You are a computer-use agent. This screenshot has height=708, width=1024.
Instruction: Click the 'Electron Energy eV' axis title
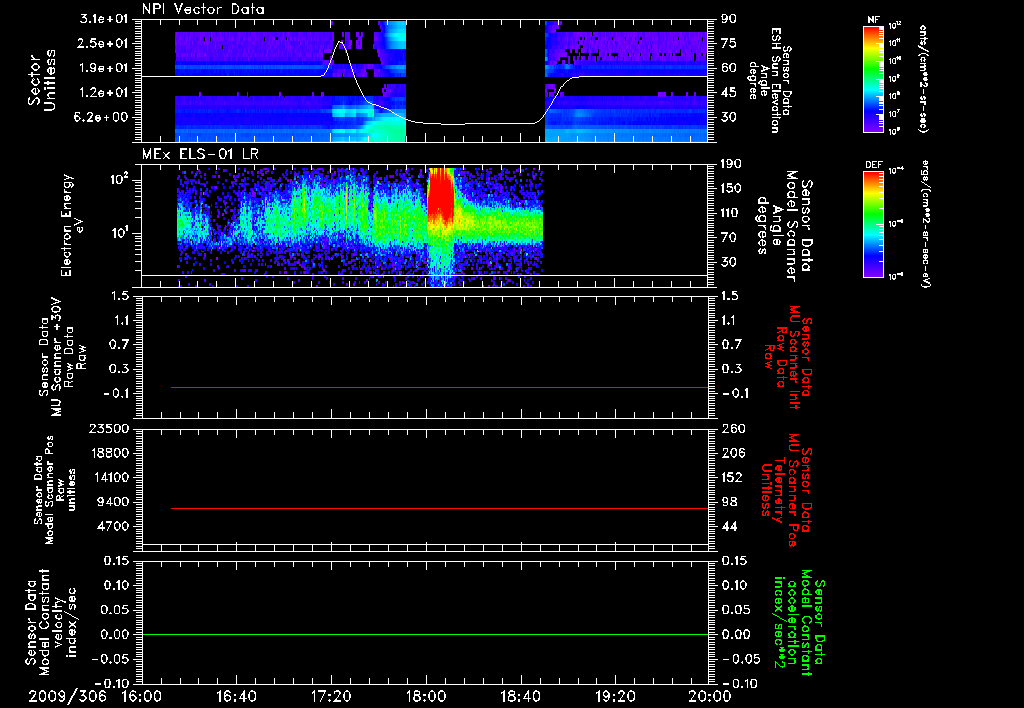click(73, 225)
